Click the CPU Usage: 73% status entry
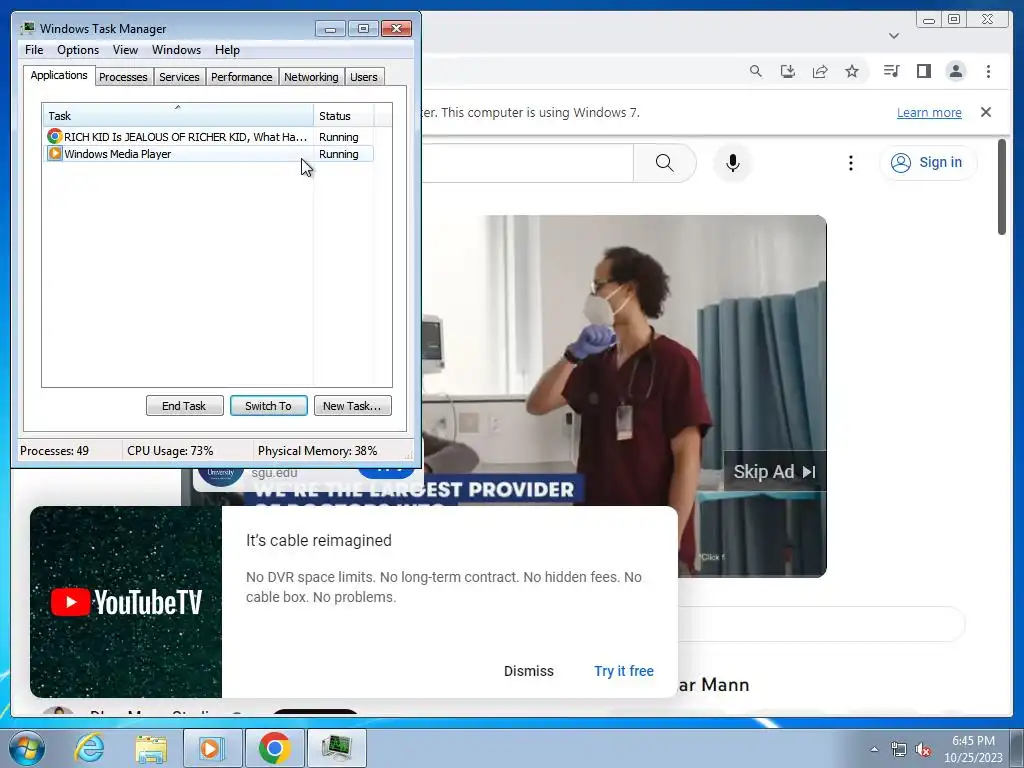This screenshot has height=768, width=1024. point(170,451)
